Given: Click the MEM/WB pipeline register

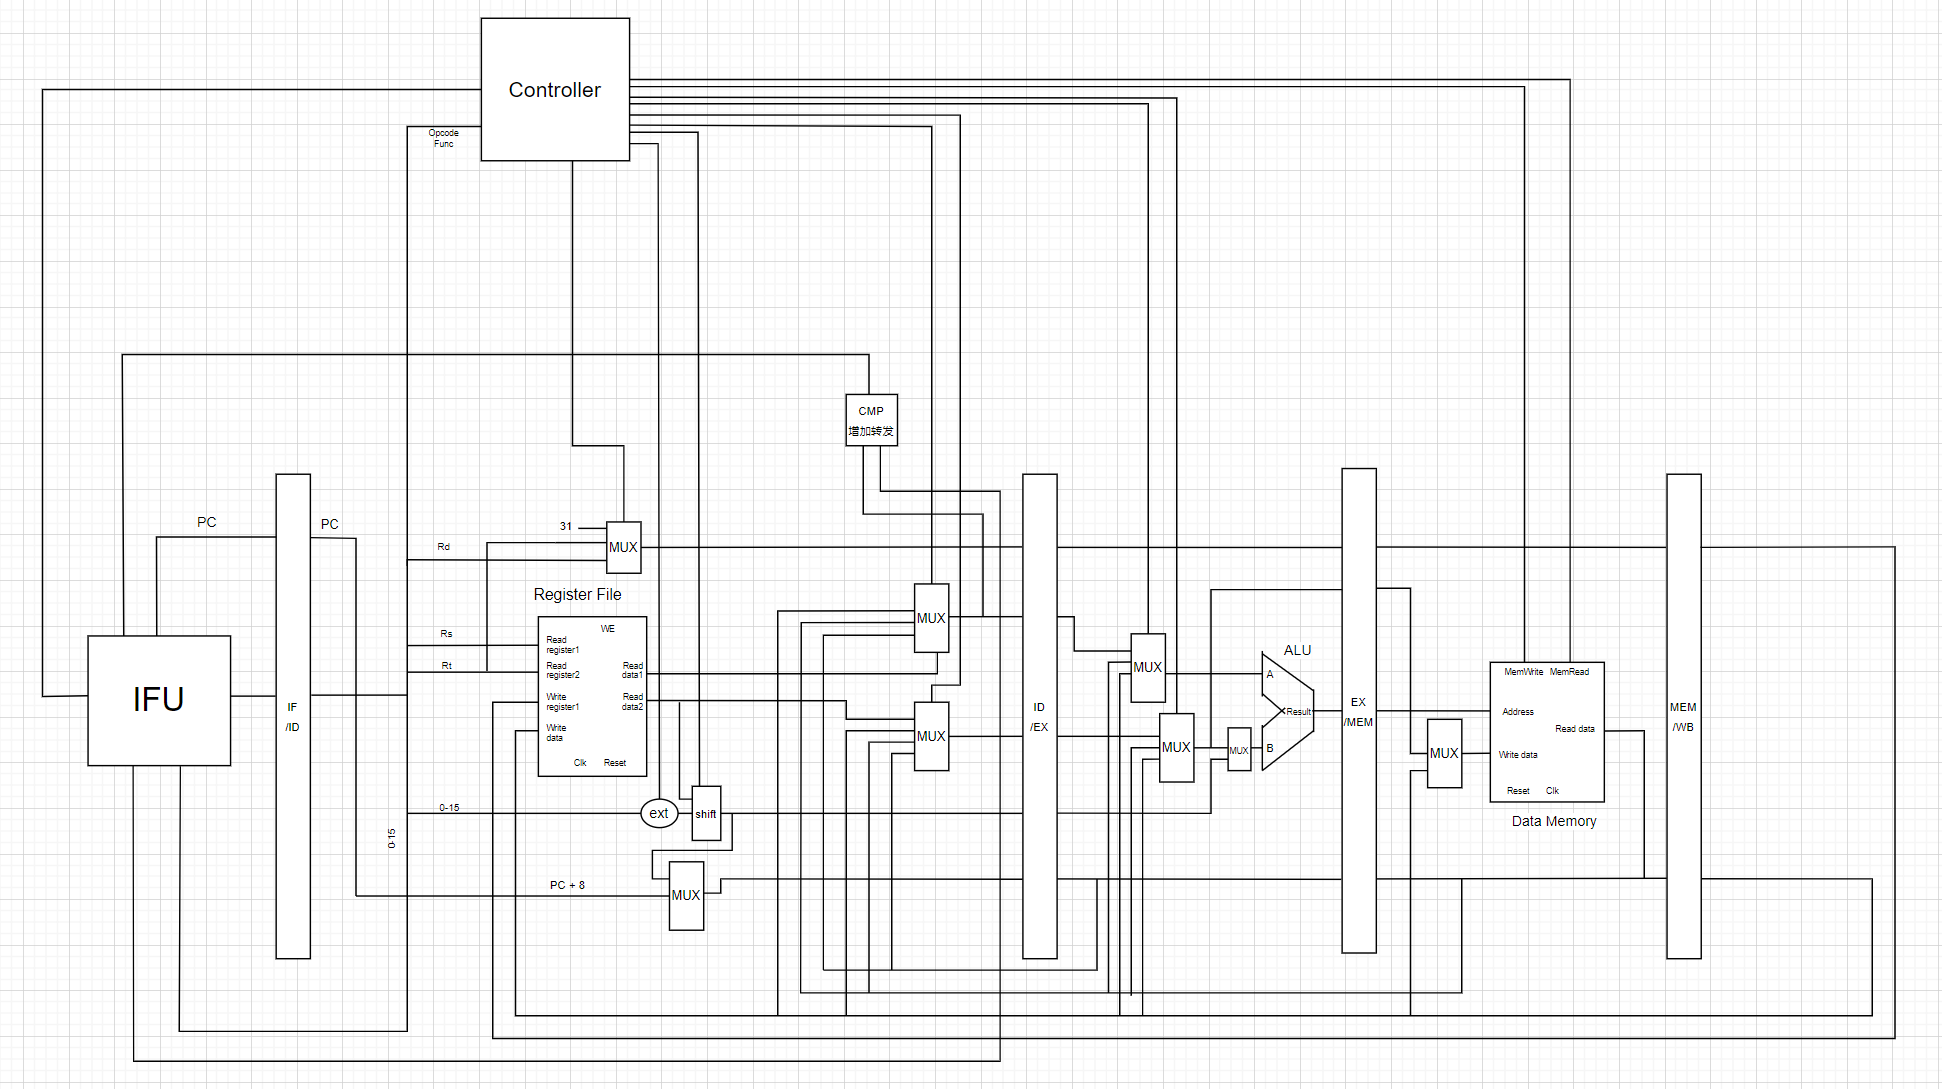Looking at the screenshot, I should click(1684, 716).
